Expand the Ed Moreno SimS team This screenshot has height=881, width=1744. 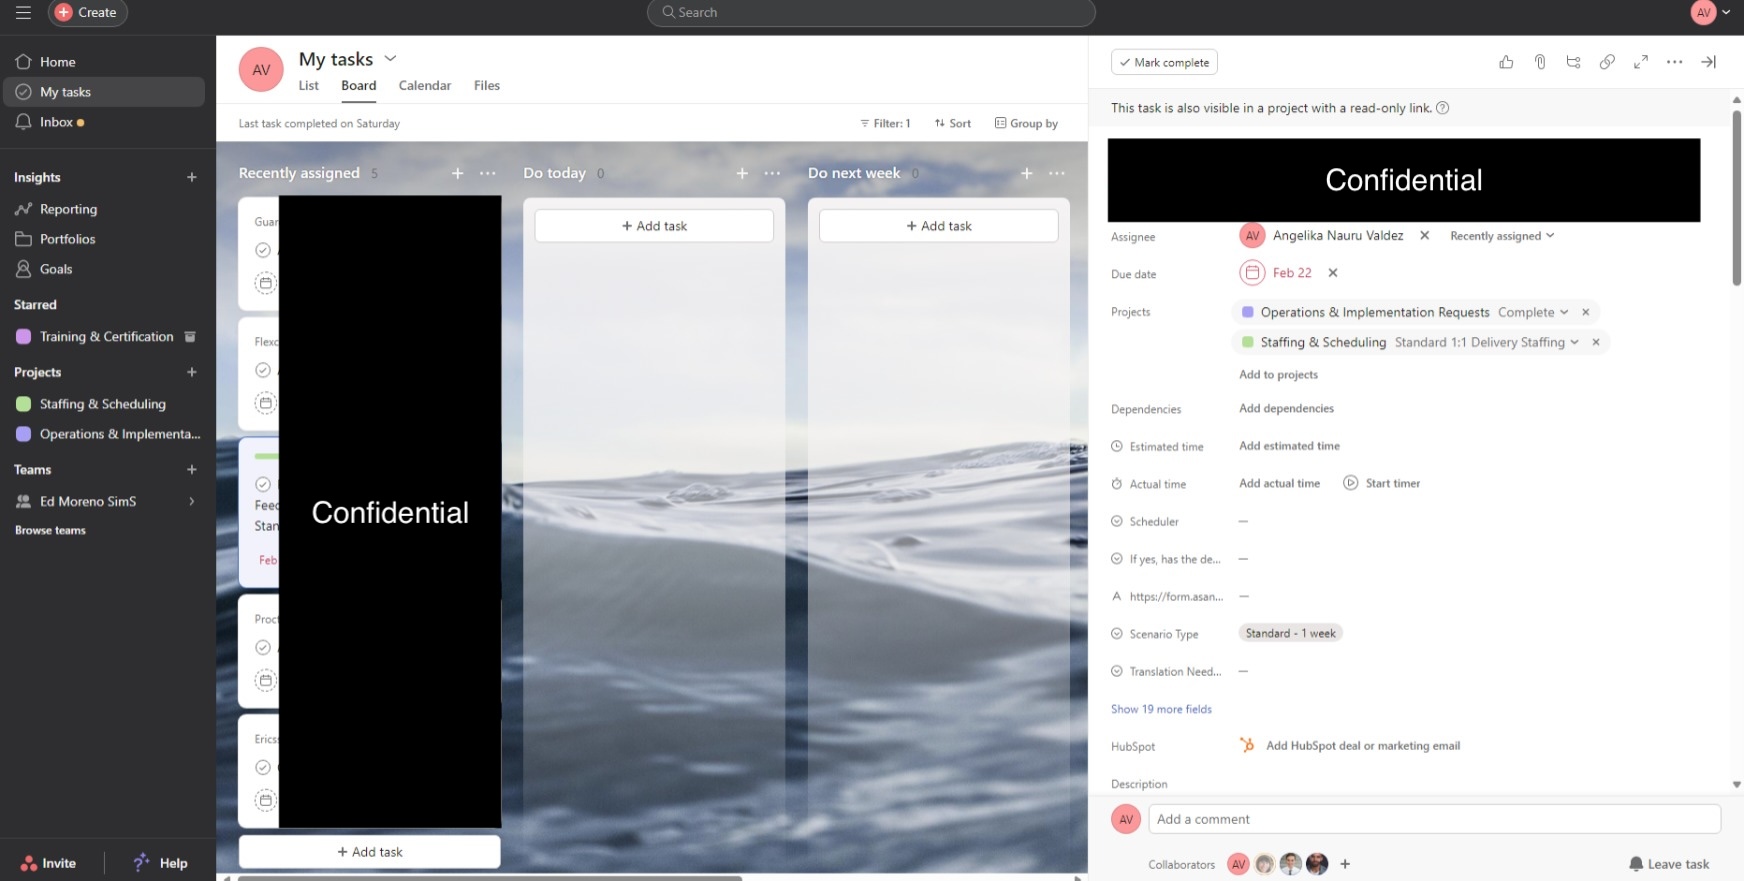click(192, 501)
